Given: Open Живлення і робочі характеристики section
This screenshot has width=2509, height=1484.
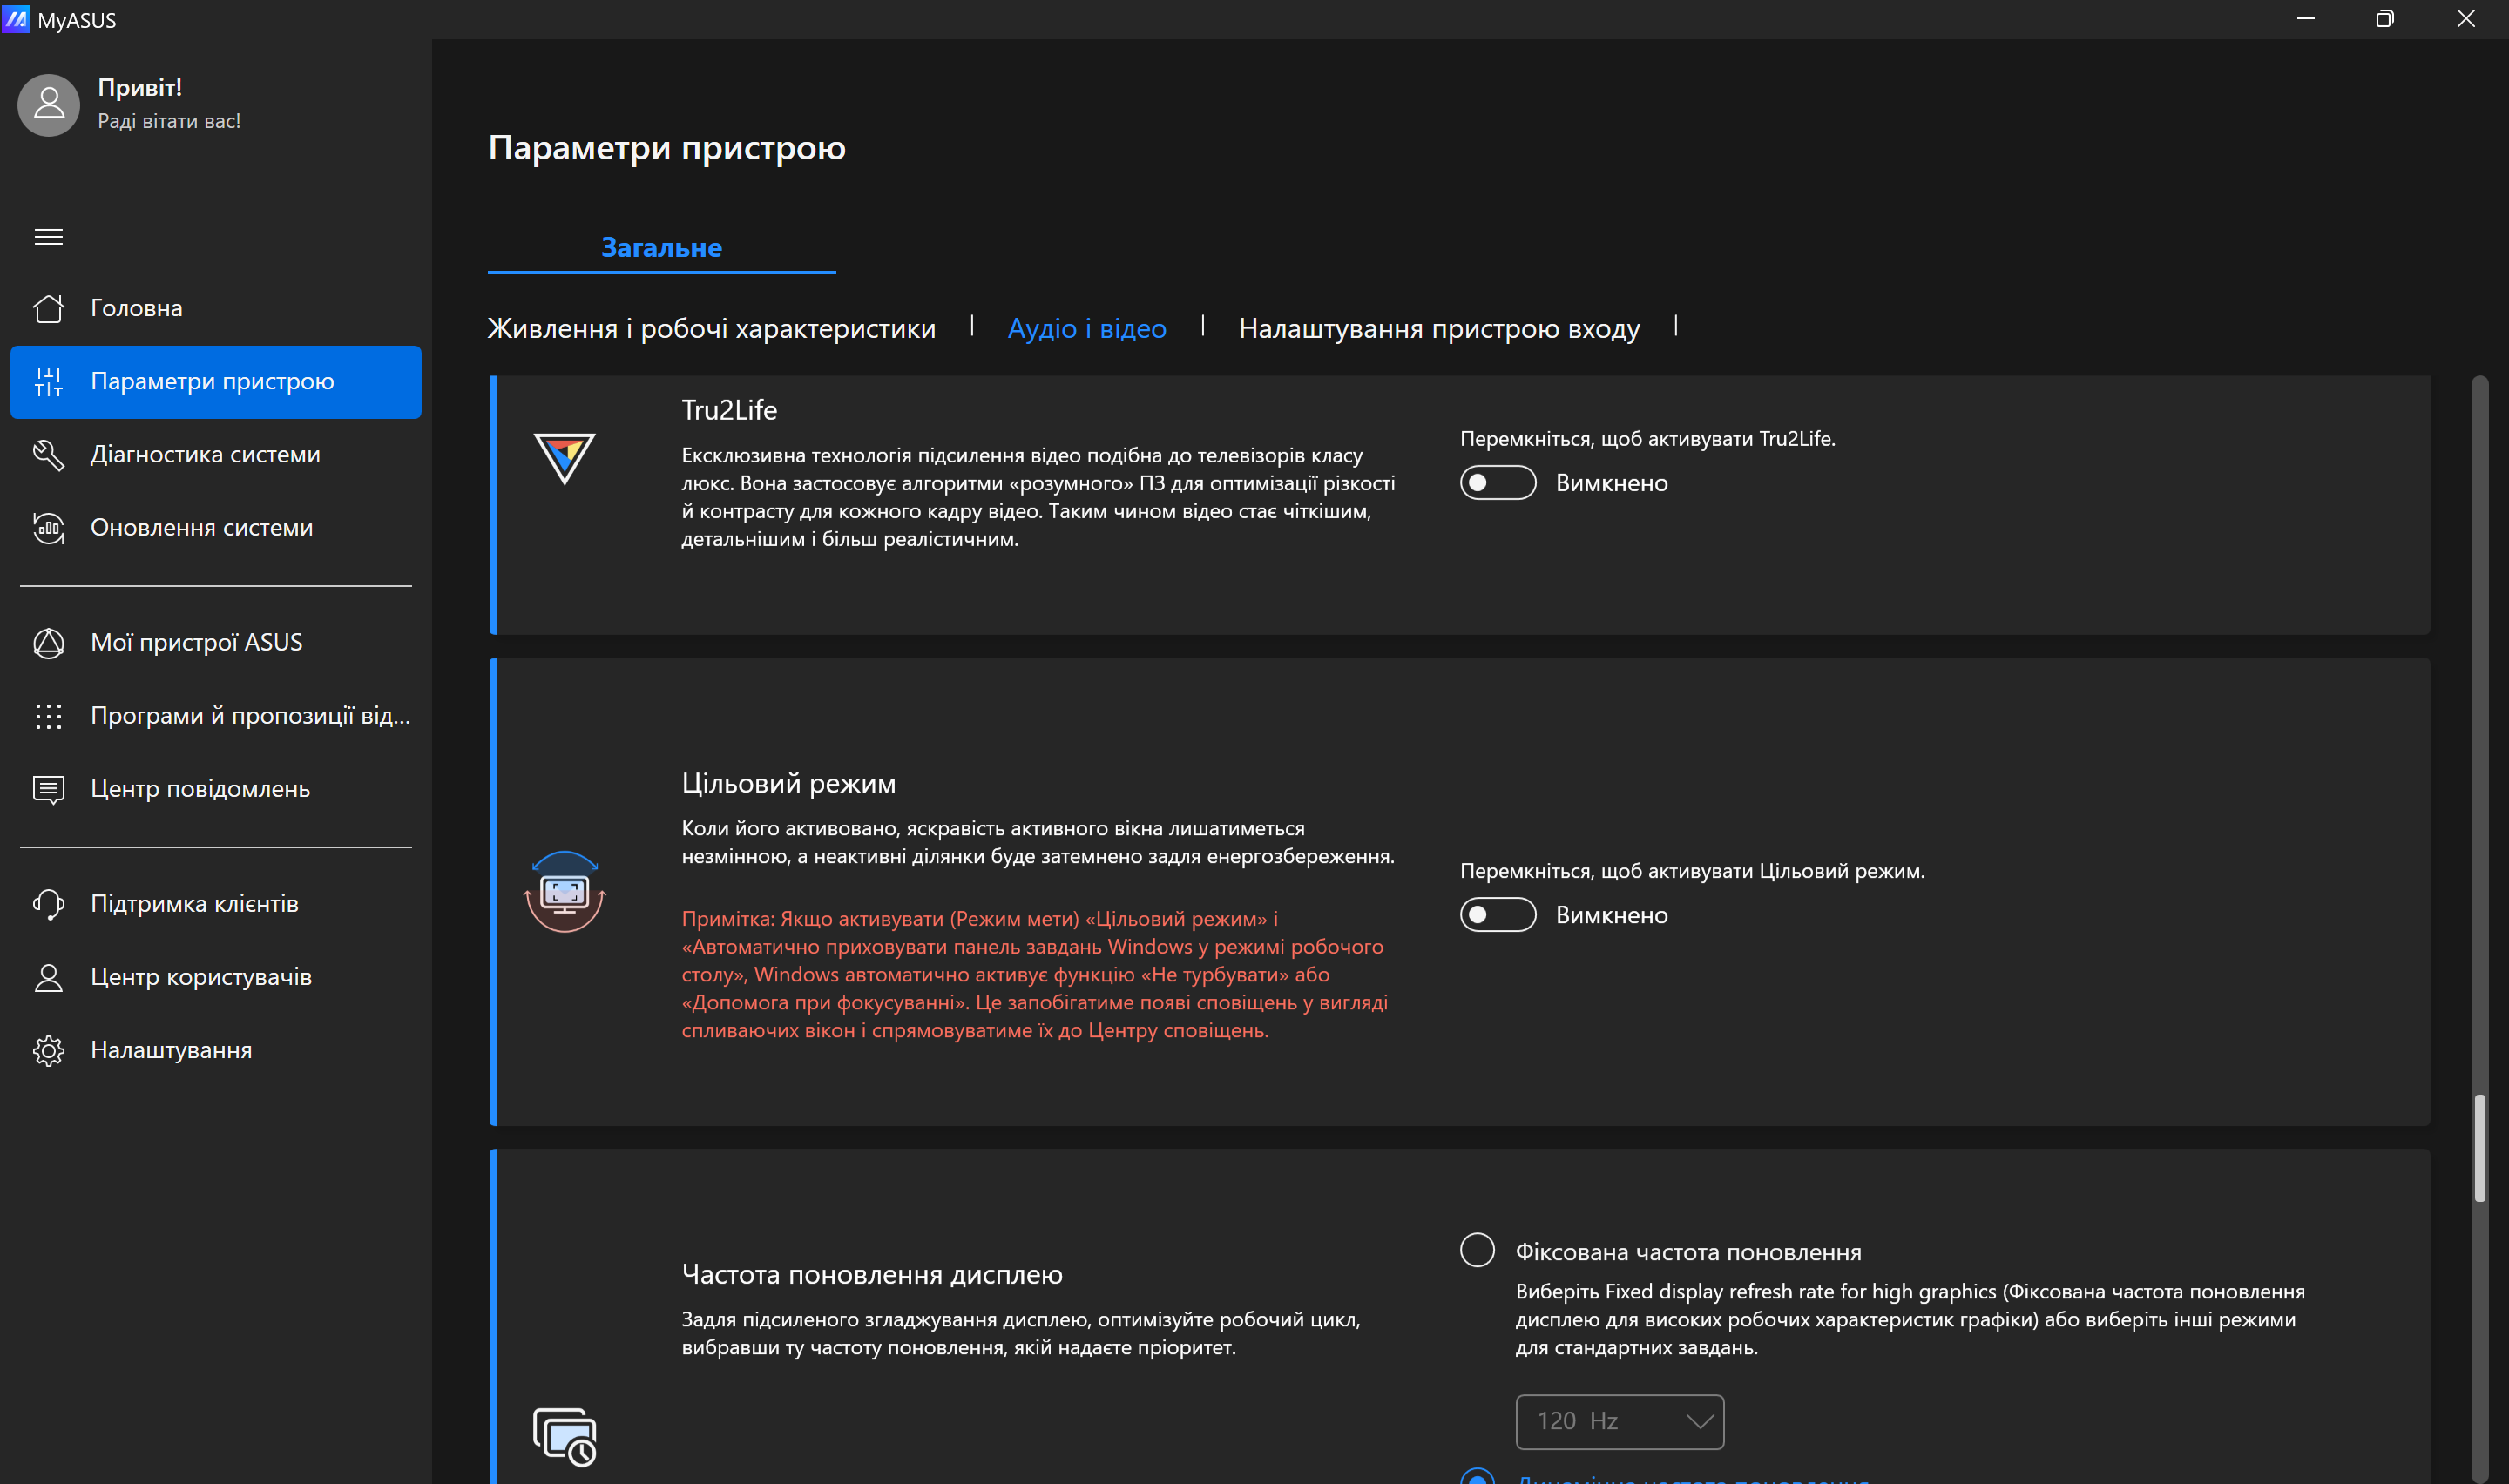Looking at the screenshot, I should click(x=711, y=328).
